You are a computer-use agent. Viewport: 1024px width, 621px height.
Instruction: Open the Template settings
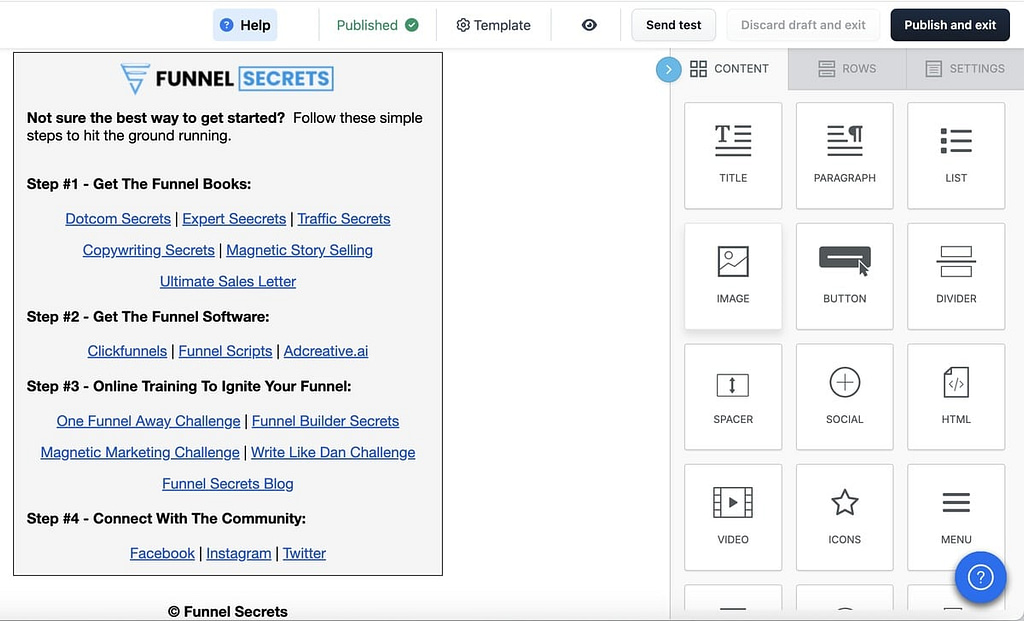click(493, 25)
